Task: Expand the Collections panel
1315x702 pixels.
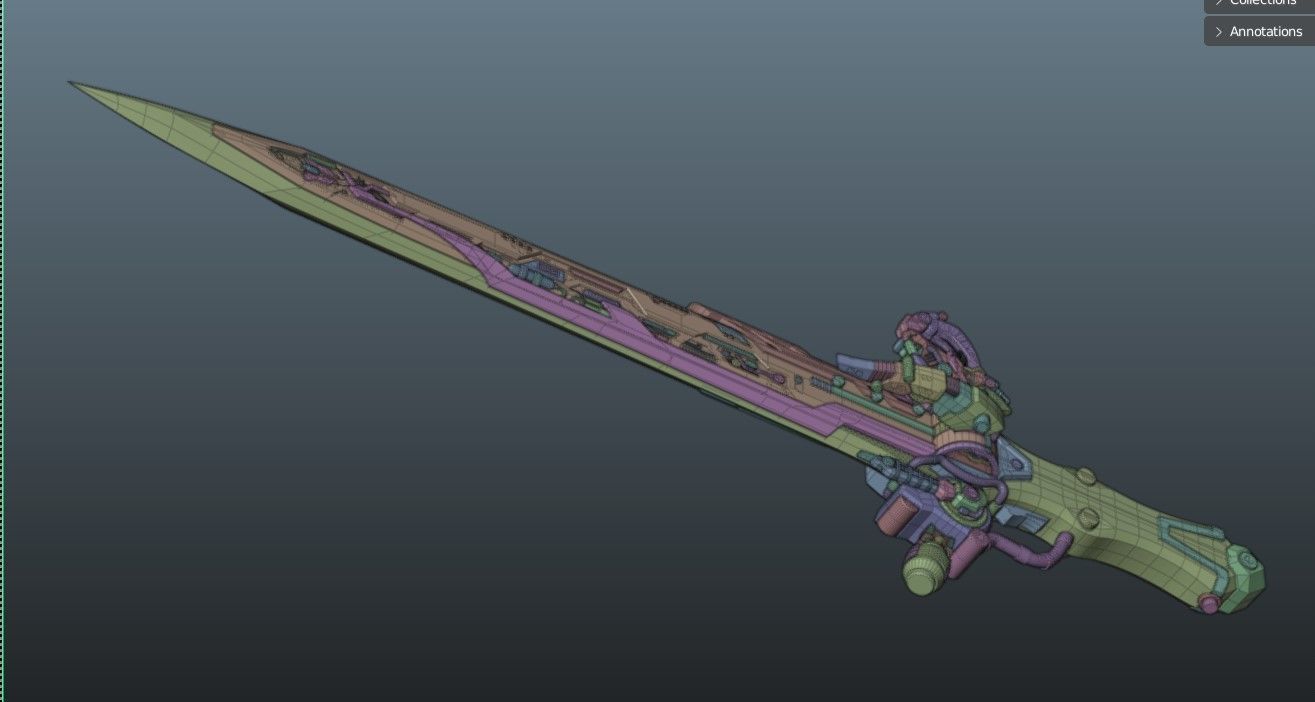Action: [1259, 5]
